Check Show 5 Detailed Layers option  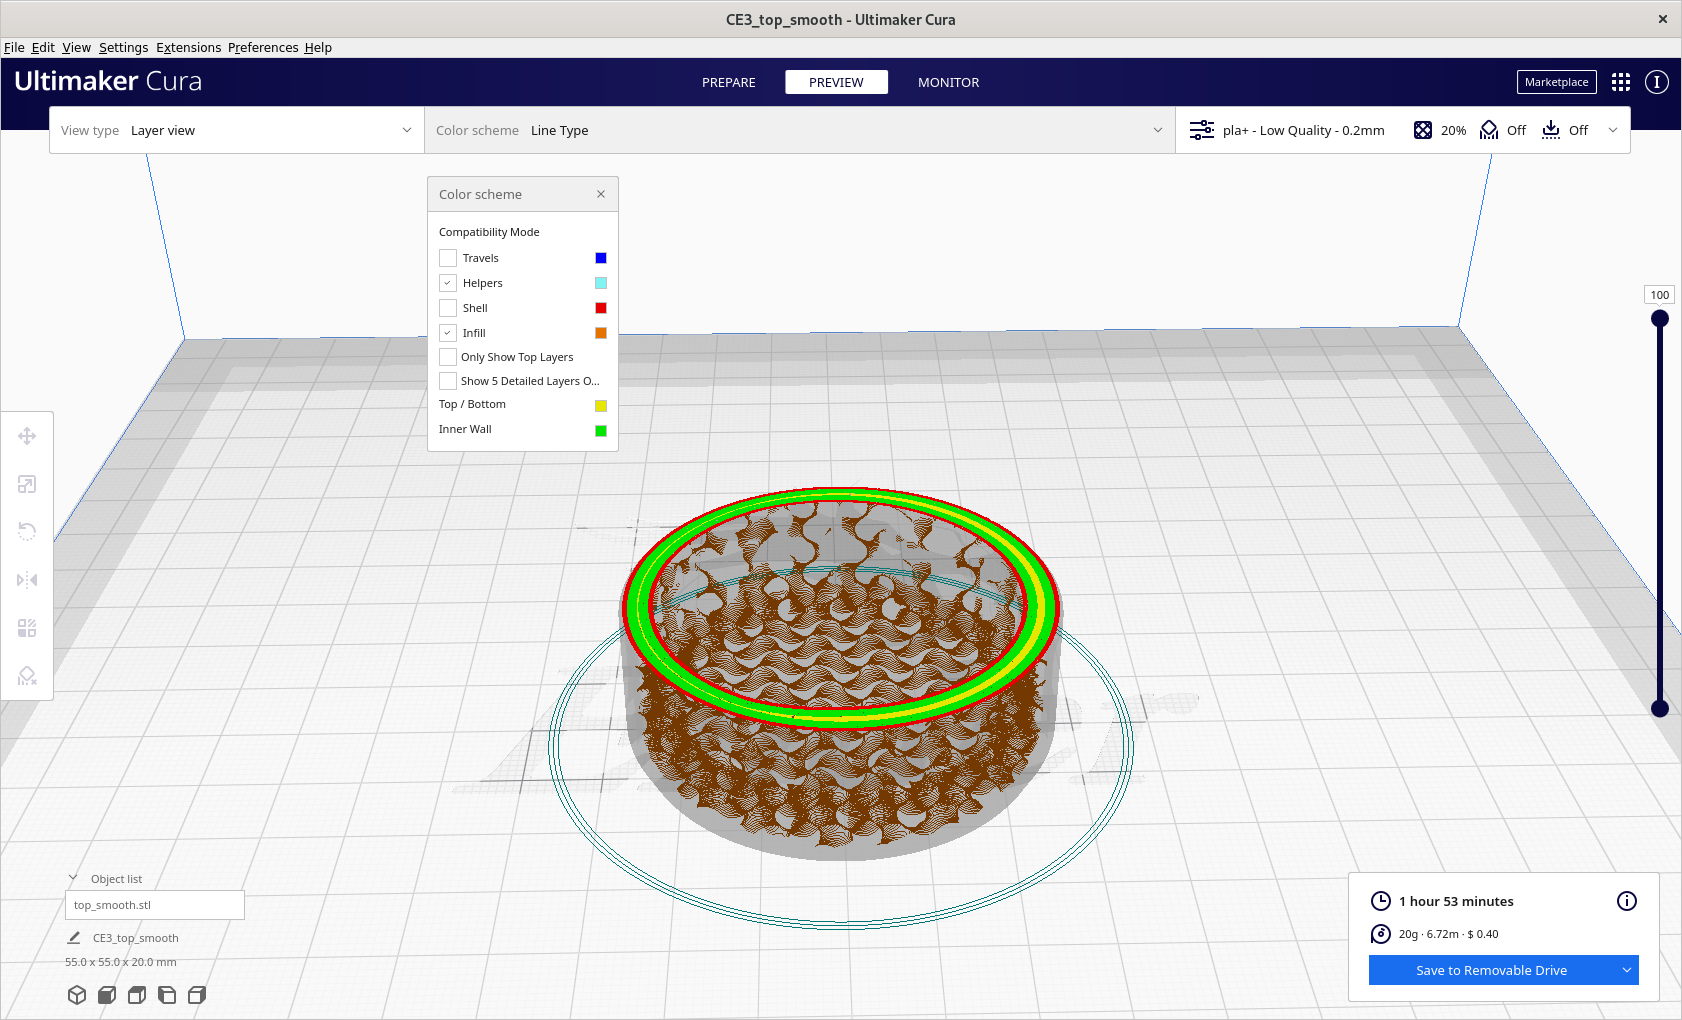(x=448, y=381)
